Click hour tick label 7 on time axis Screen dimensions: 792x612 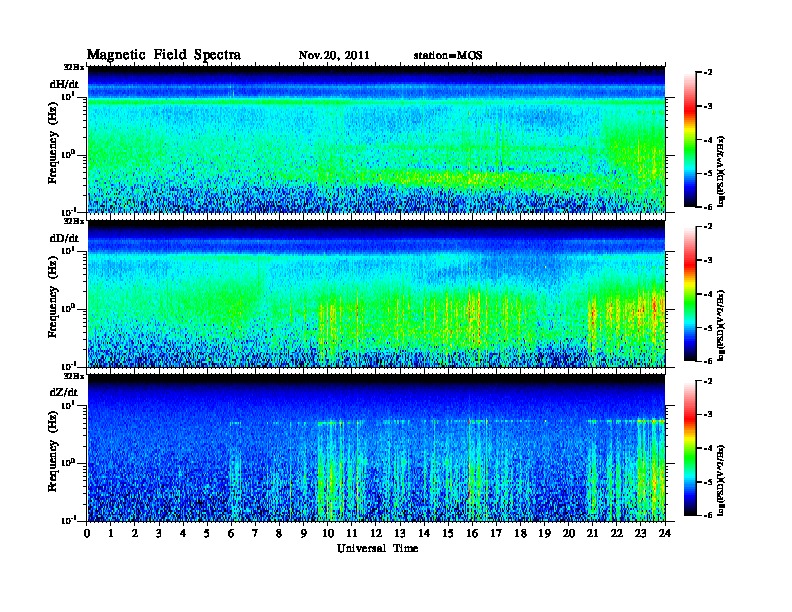tap(255, 534)
